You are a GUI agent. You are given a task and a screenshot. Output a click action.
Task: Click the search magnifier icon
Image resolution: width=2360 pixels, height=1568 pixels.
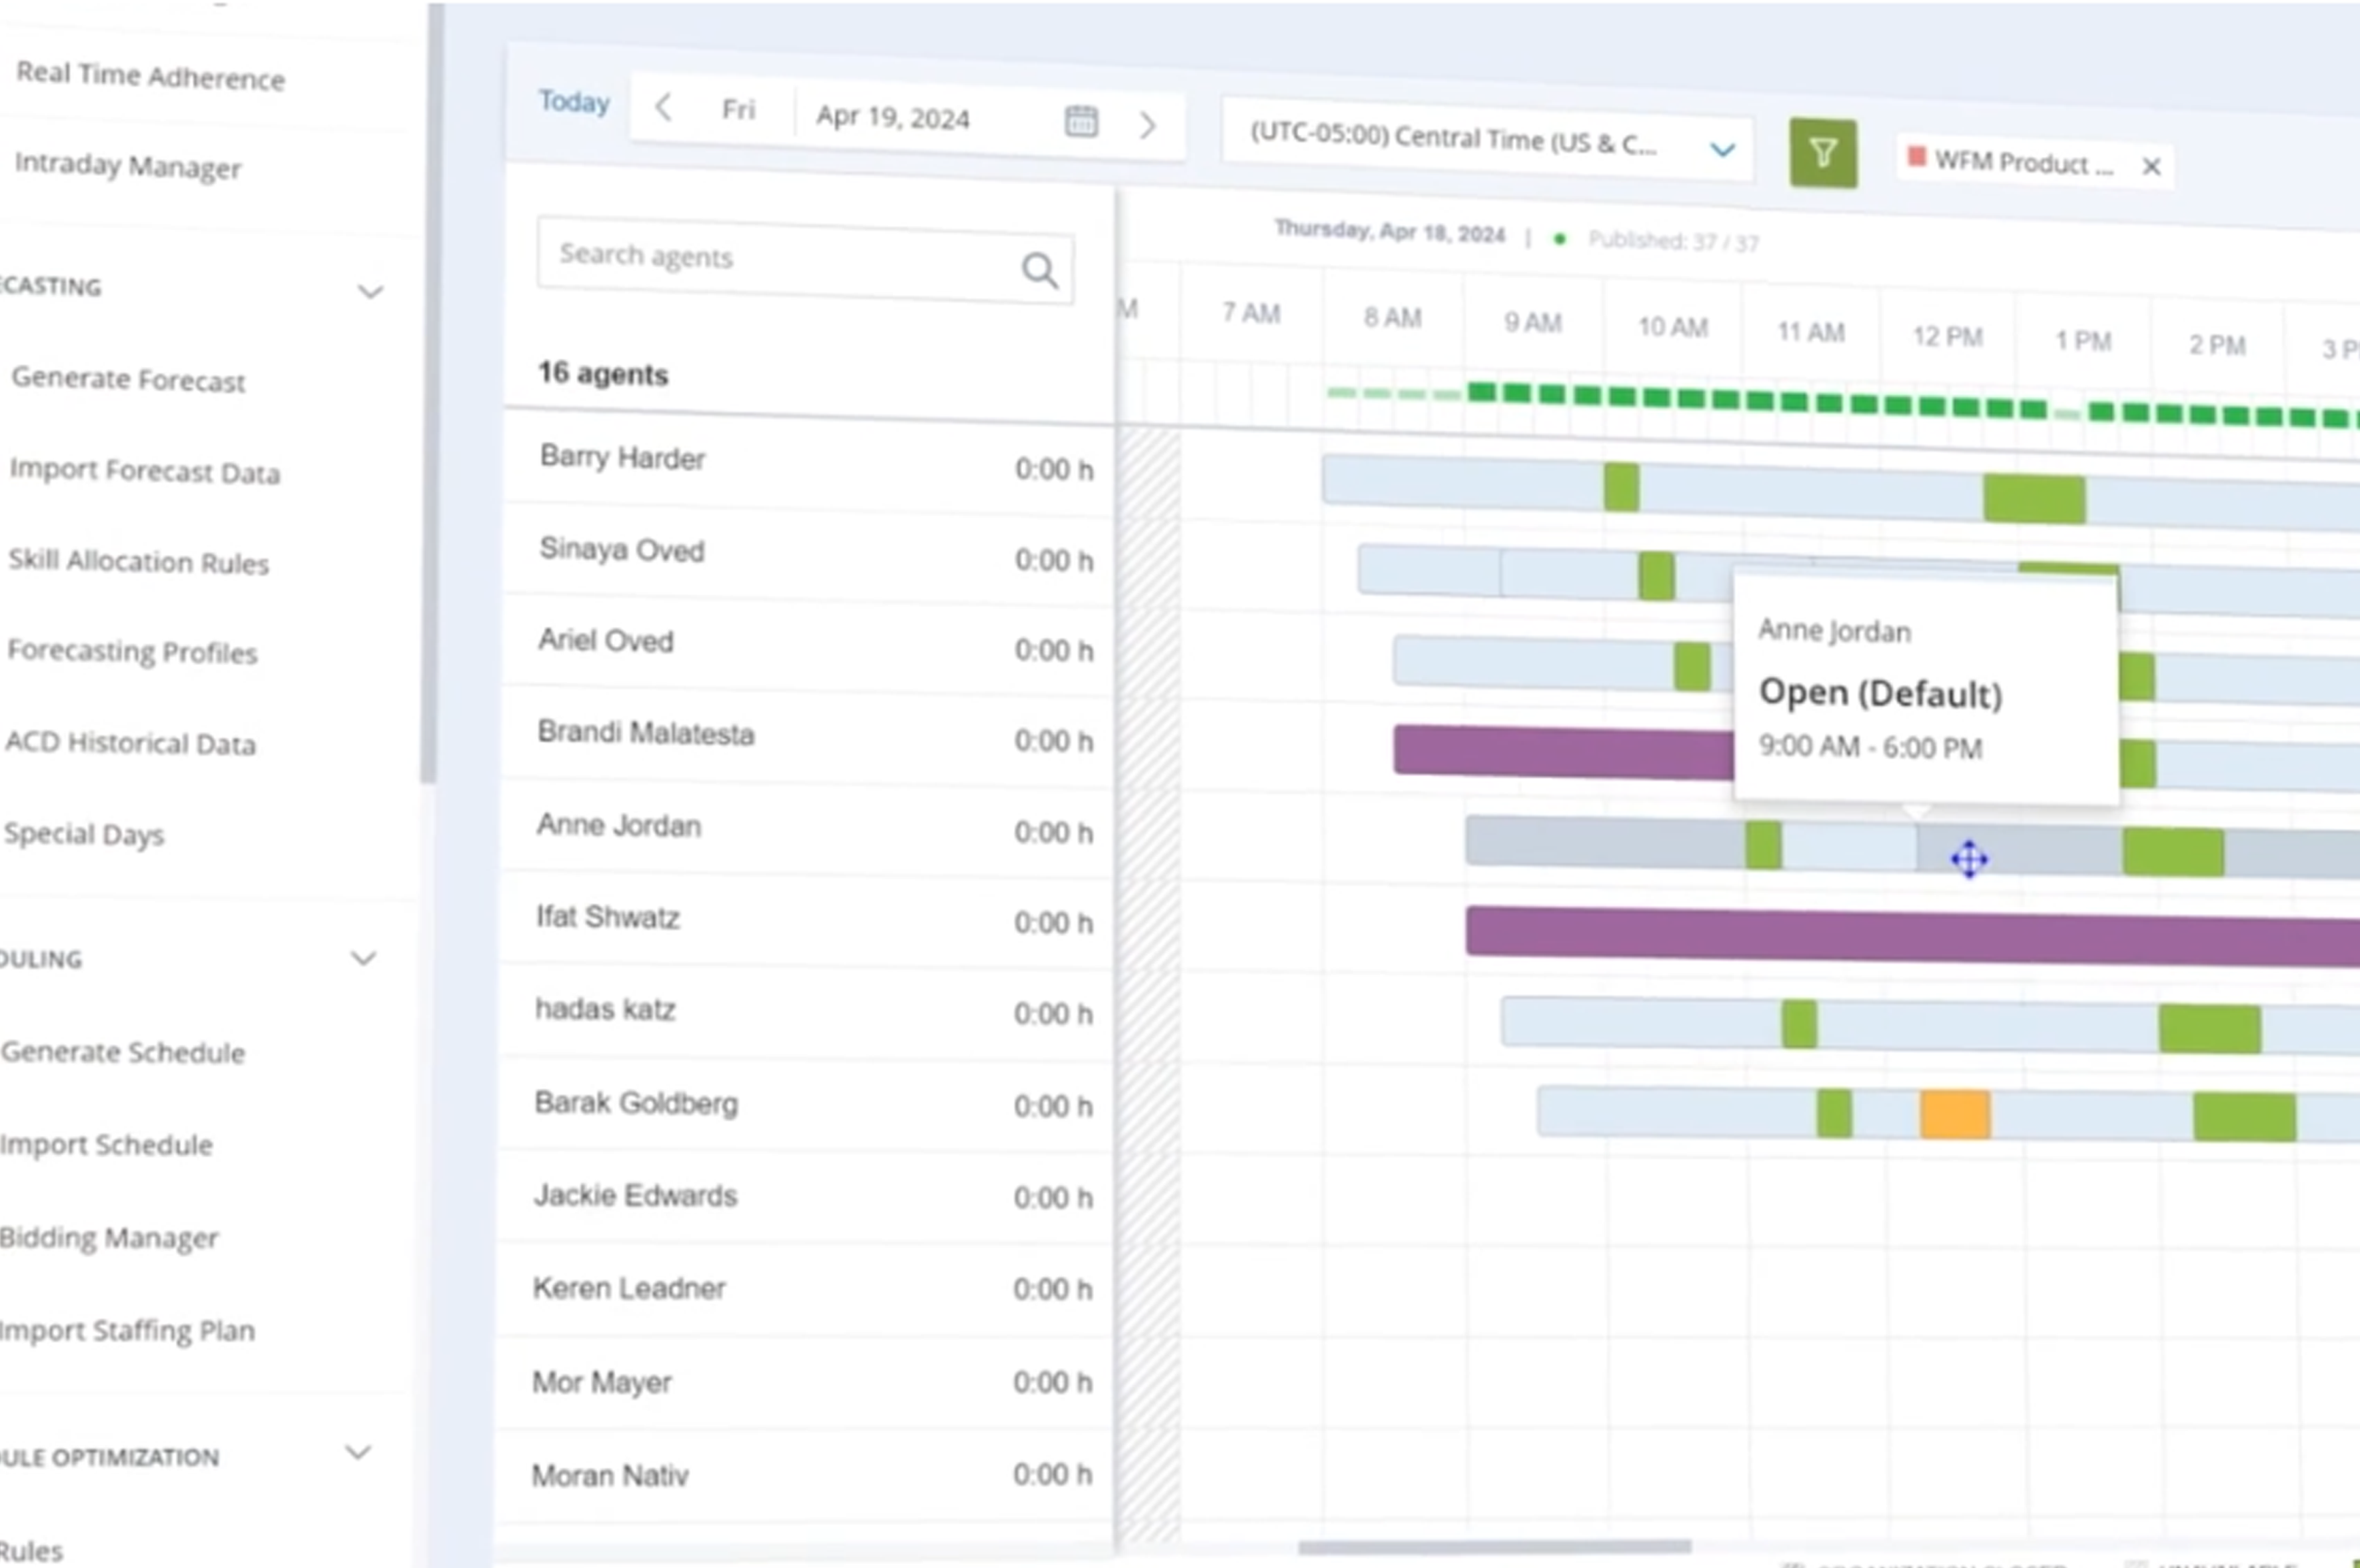[1039, 270]
